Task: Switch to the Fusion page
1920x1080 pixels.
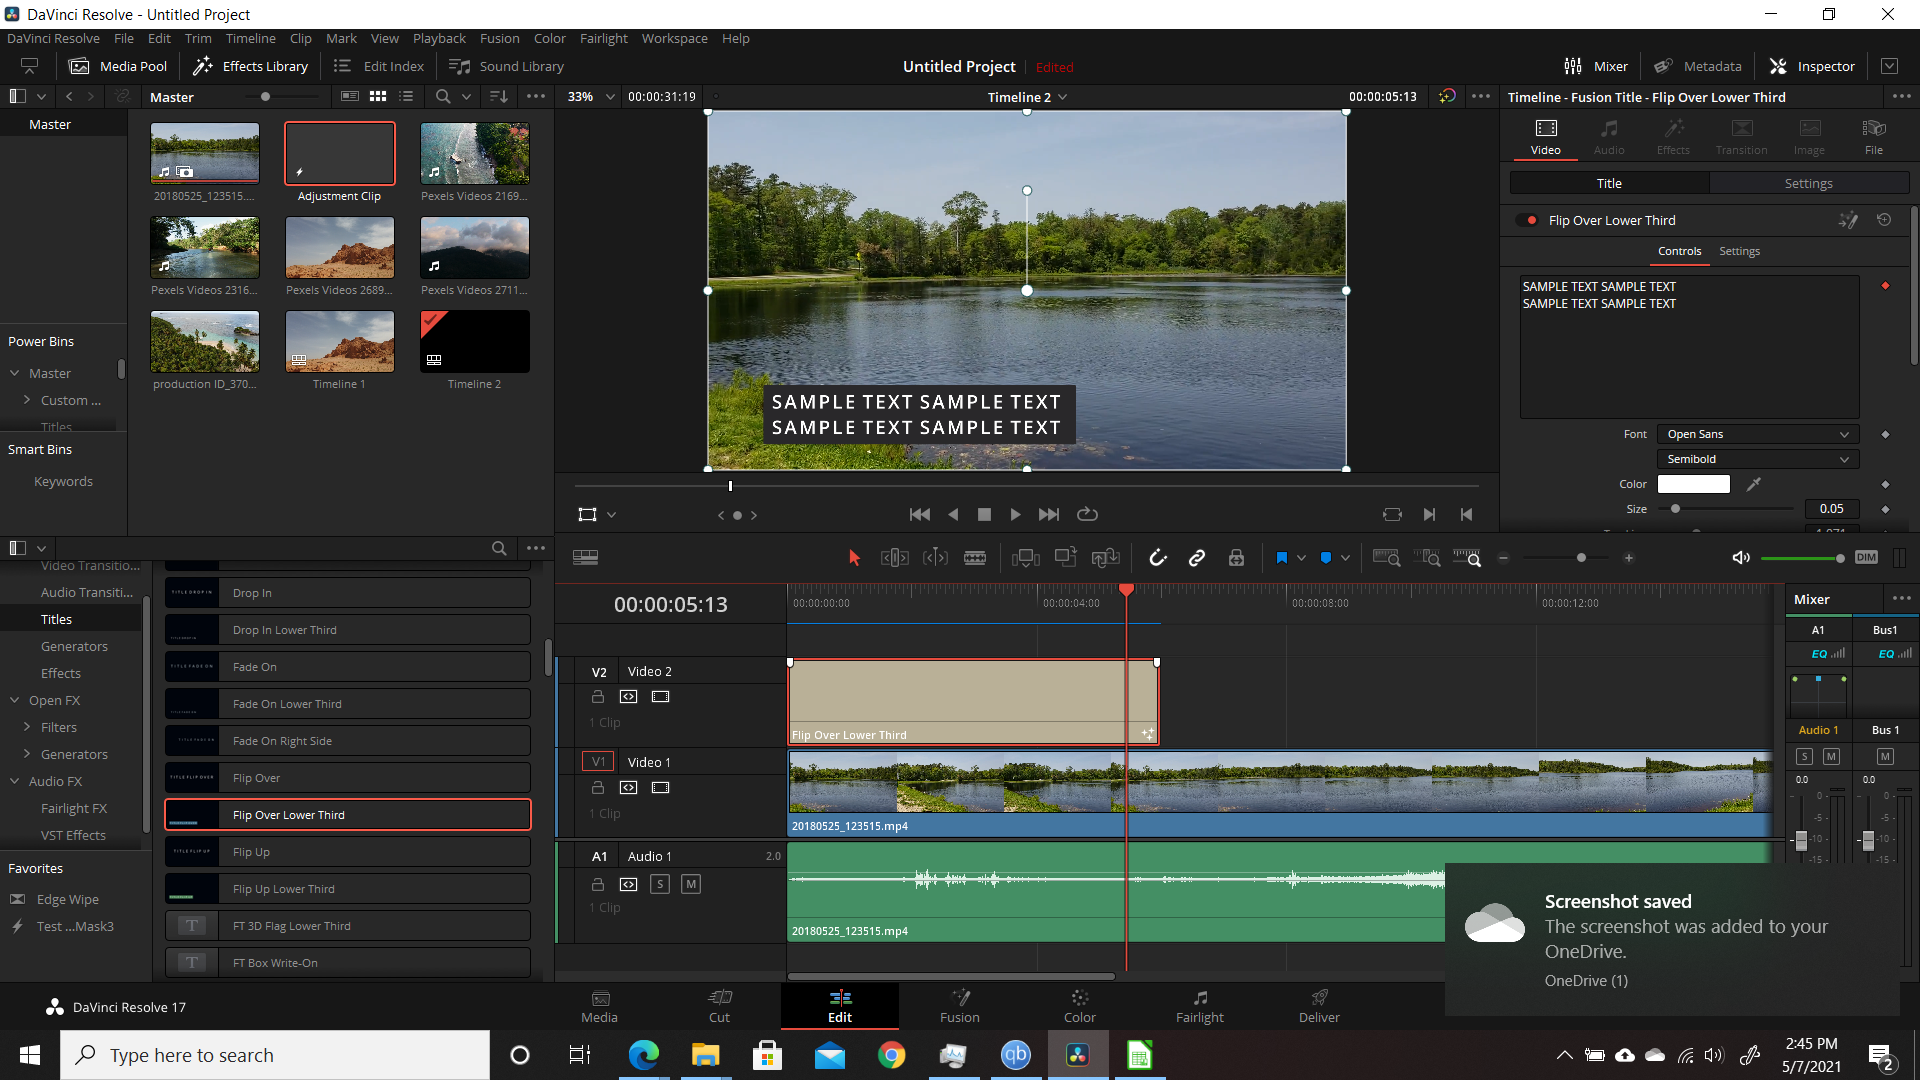Action: click(x=960, y=1006)
